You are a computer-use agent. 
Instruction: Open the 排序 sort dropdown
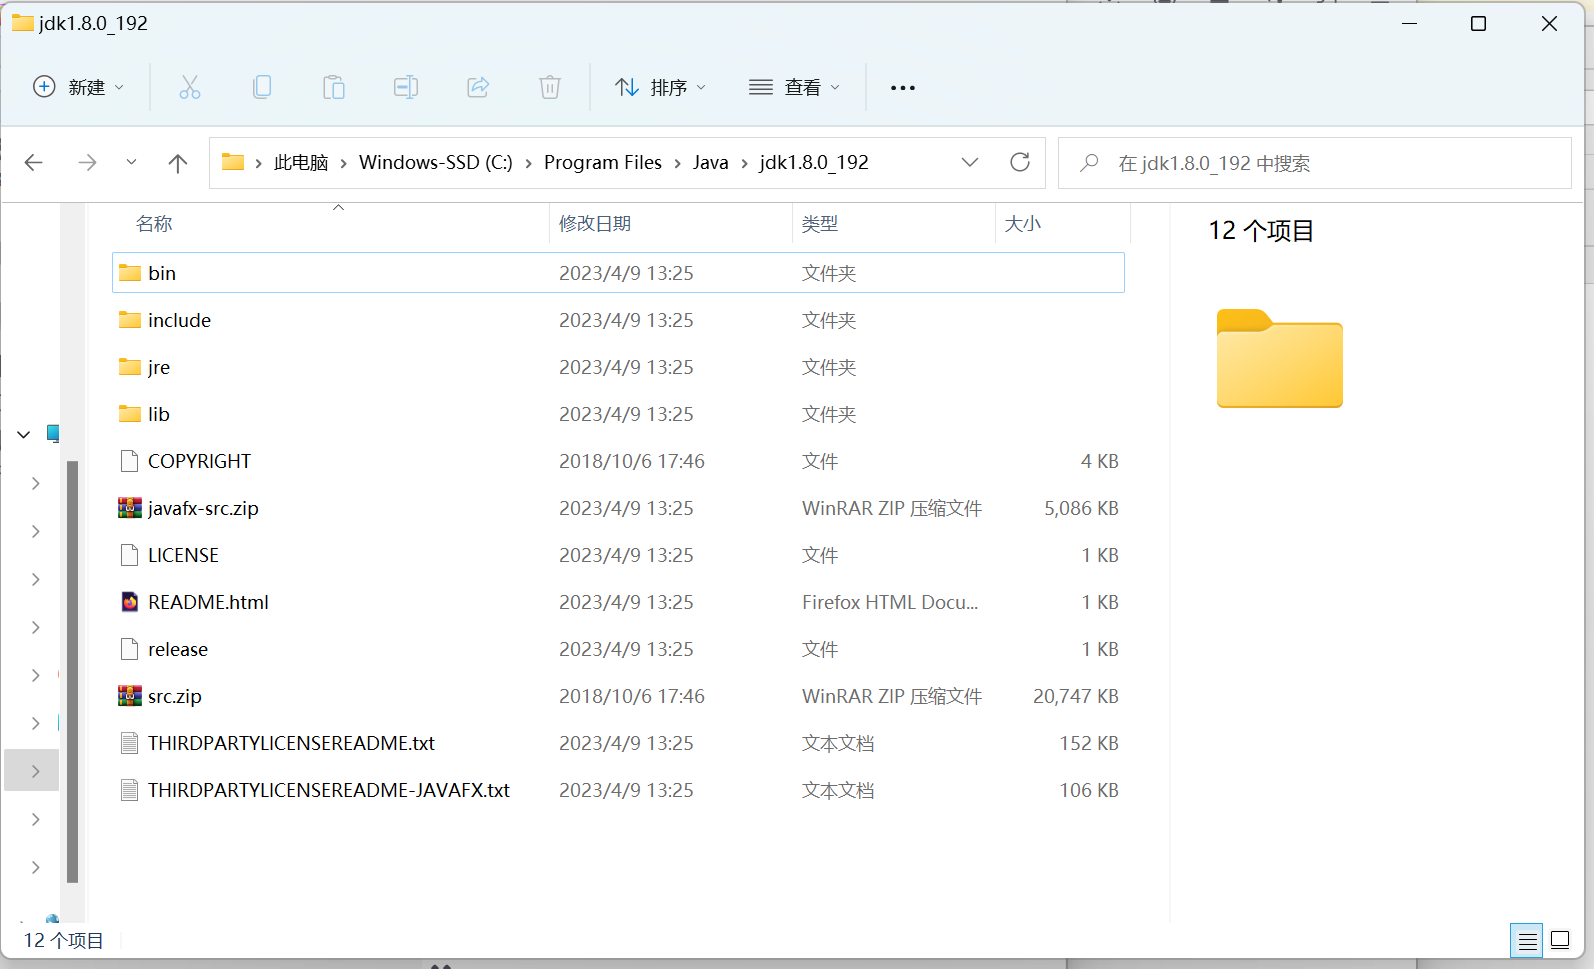coord(661,88)
